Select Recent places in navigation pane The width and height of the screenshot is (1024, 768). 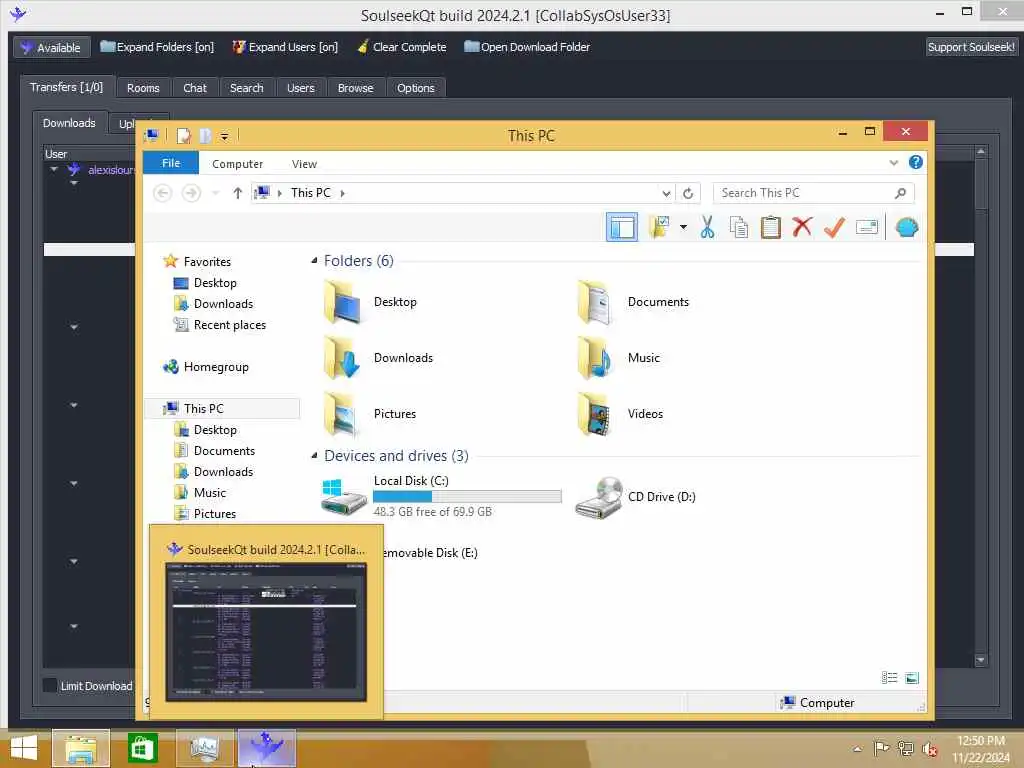(x=220, y=325)
